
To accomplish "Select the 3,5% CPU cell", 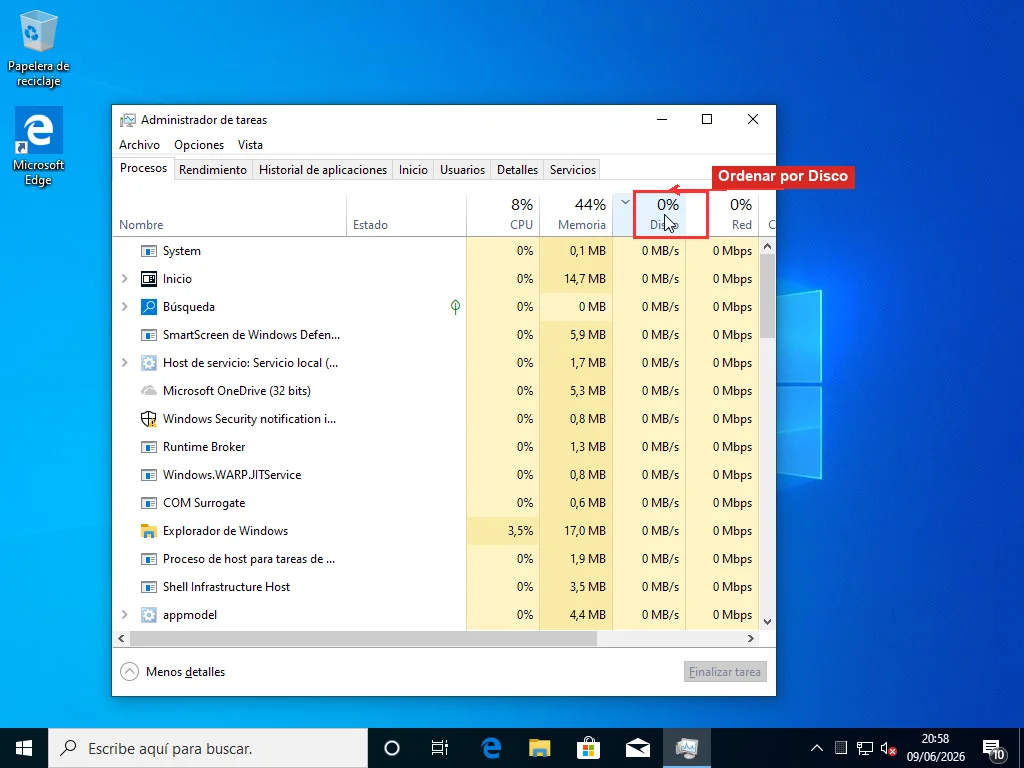I will point(504,531).
